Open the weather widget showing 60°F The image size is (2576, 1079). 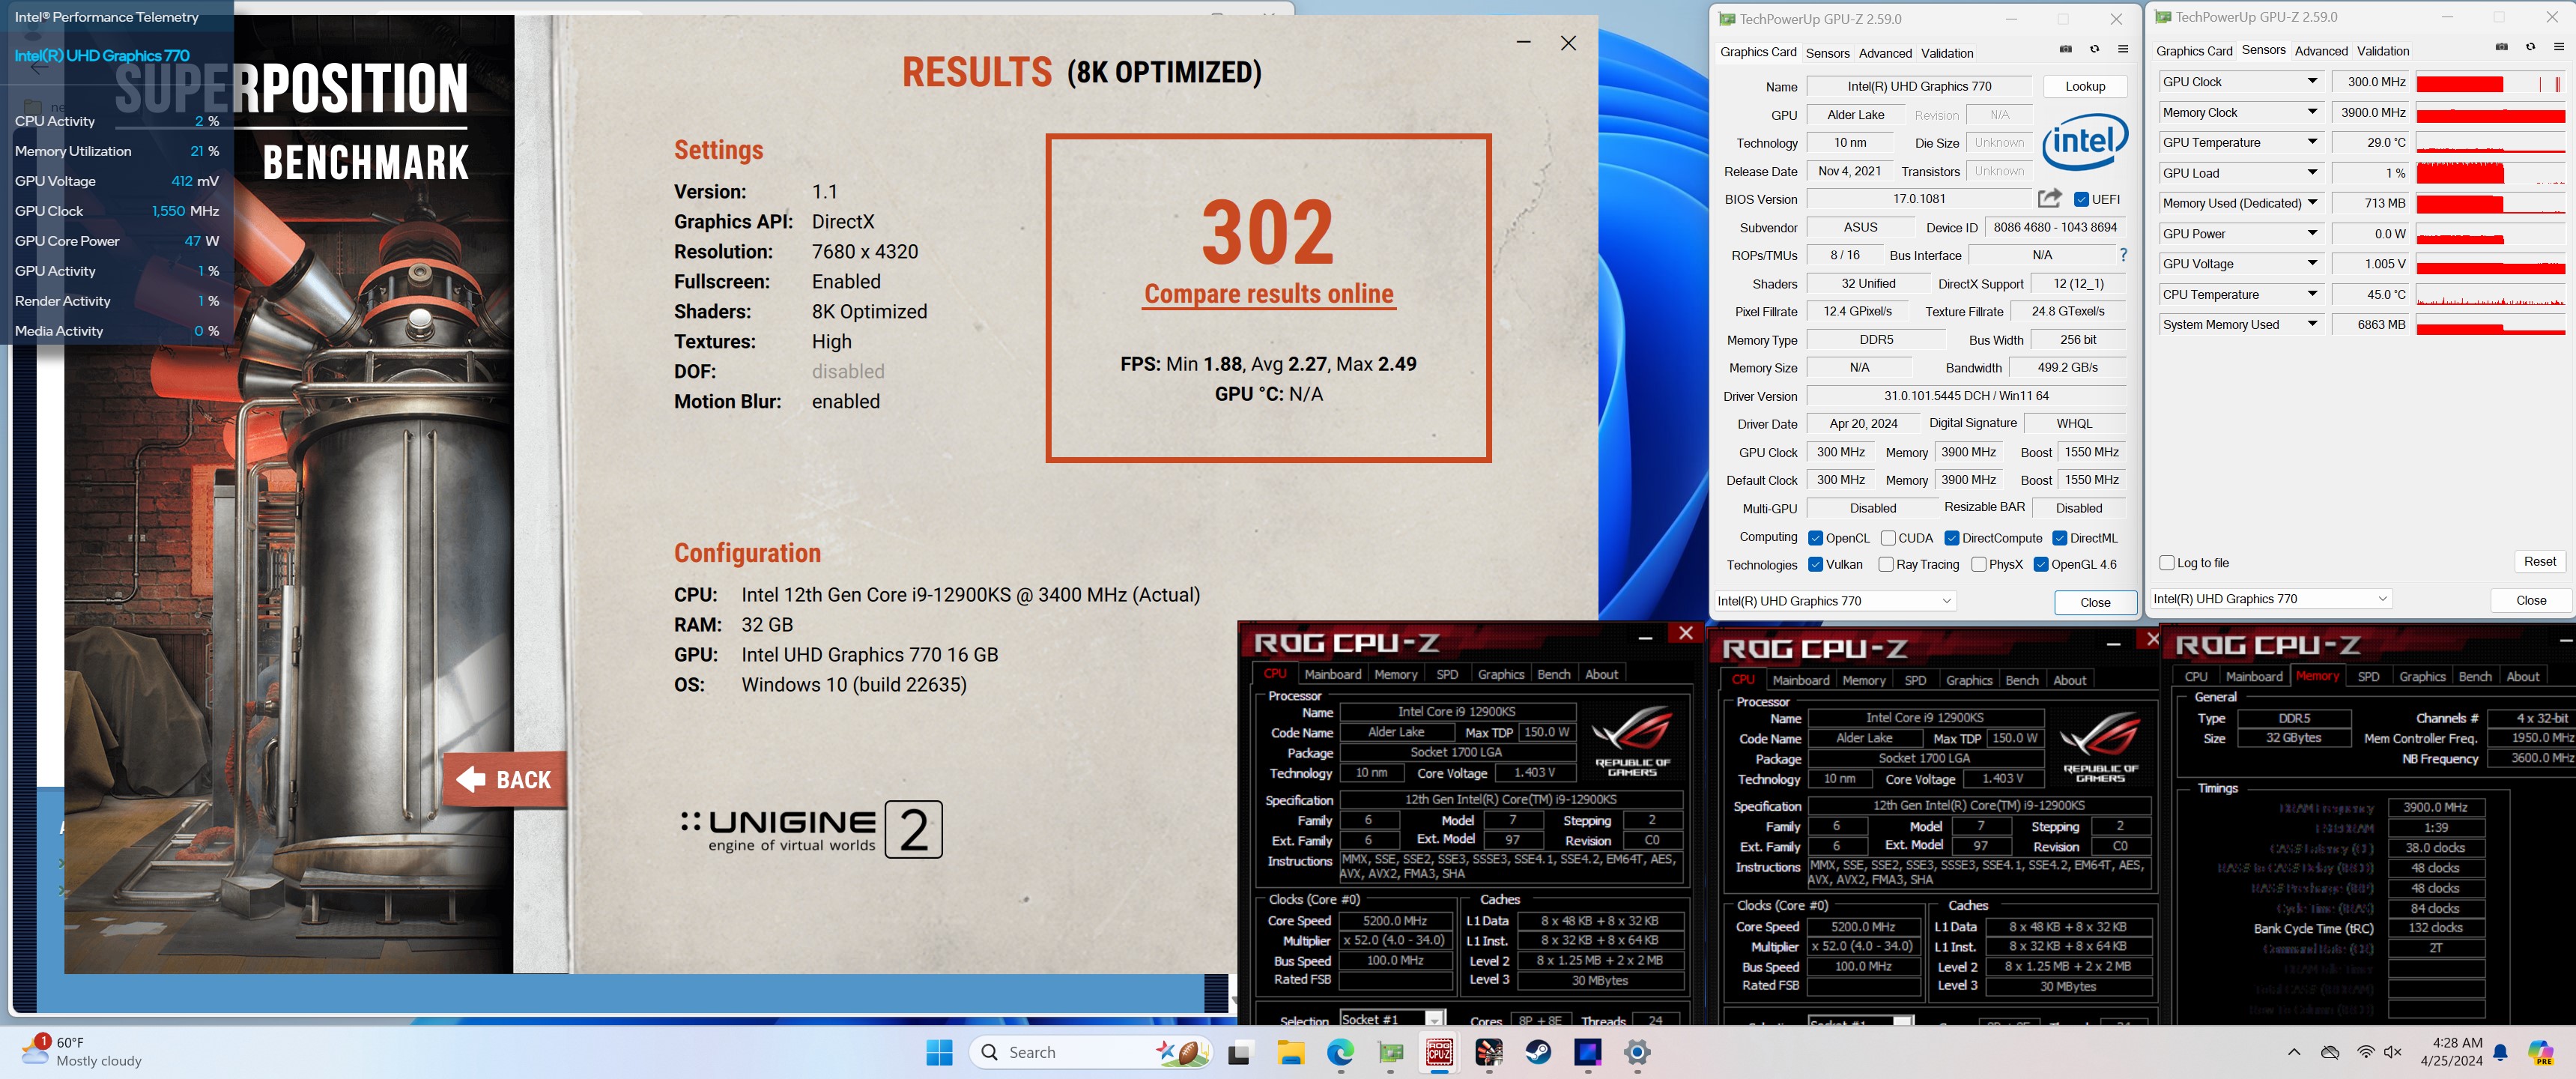[82, 1051]
